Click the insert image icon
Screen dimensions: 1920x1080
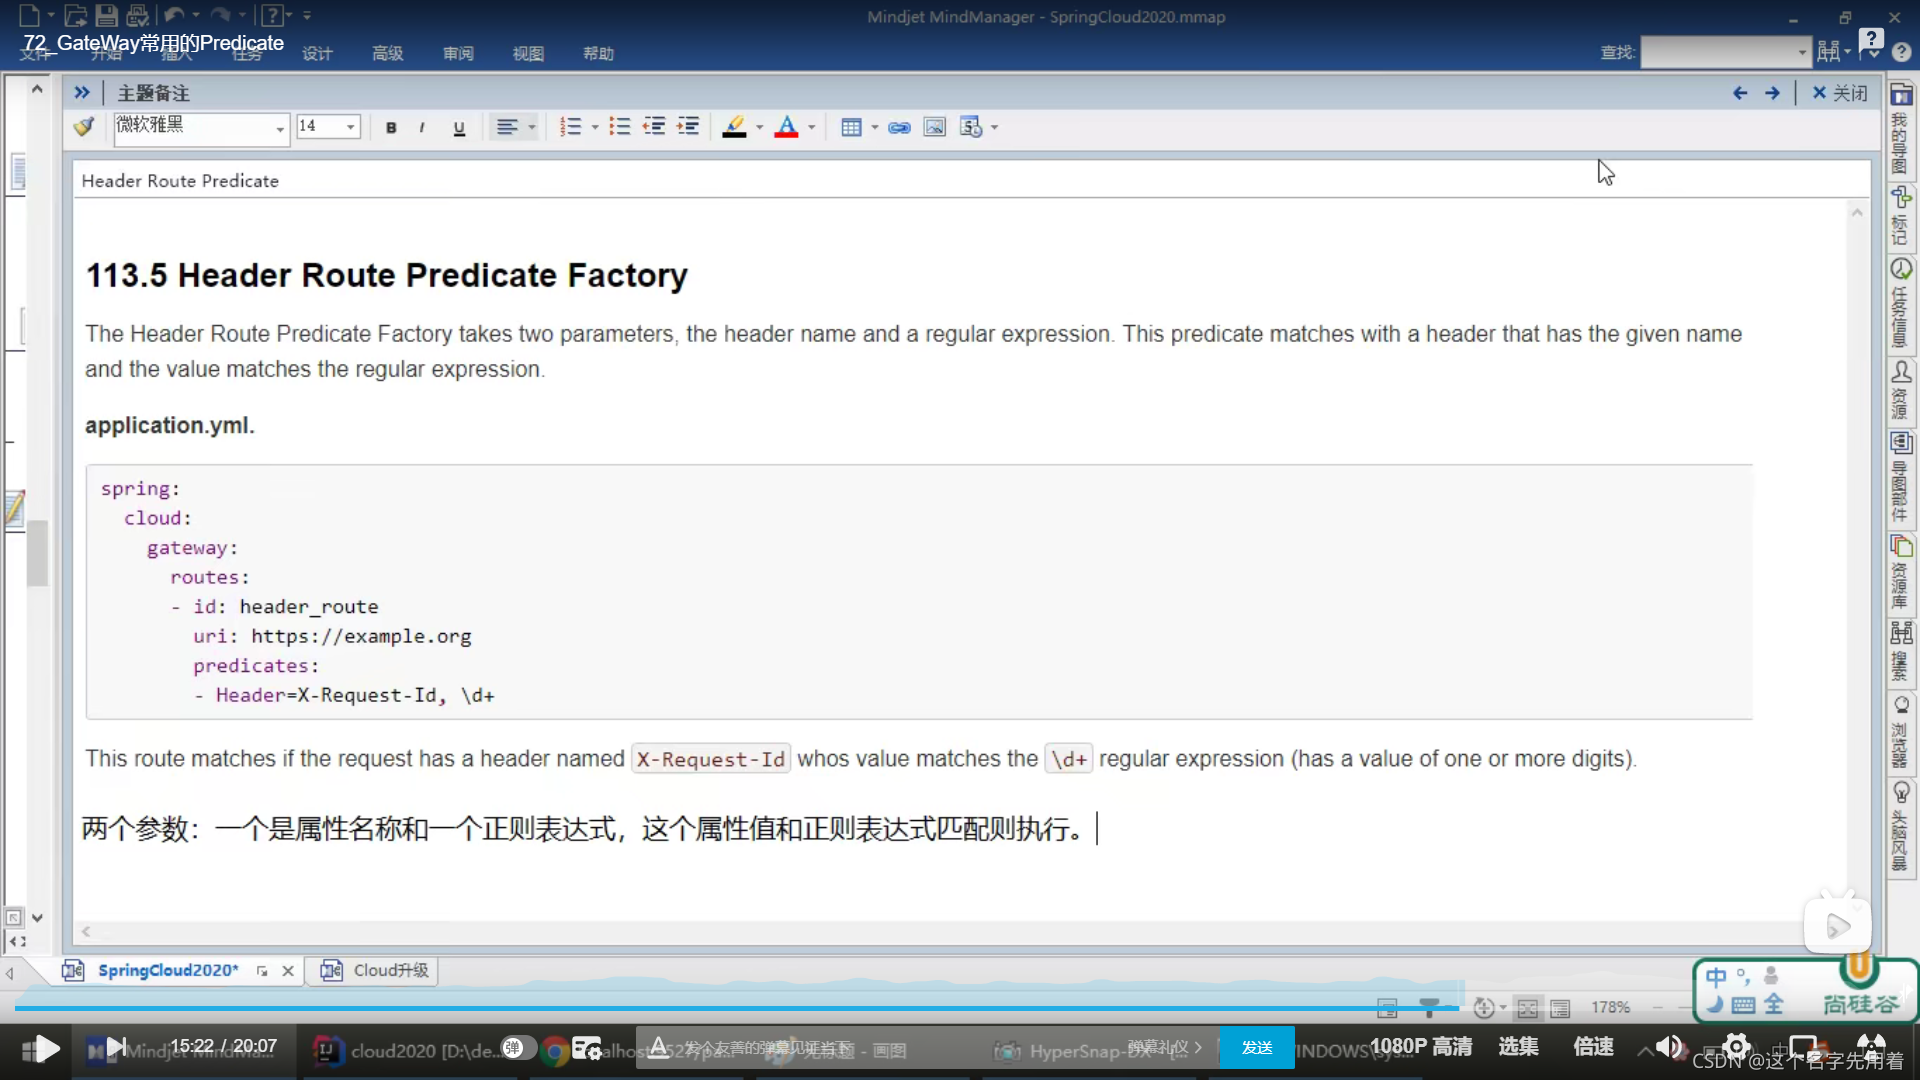coord(934,127)
